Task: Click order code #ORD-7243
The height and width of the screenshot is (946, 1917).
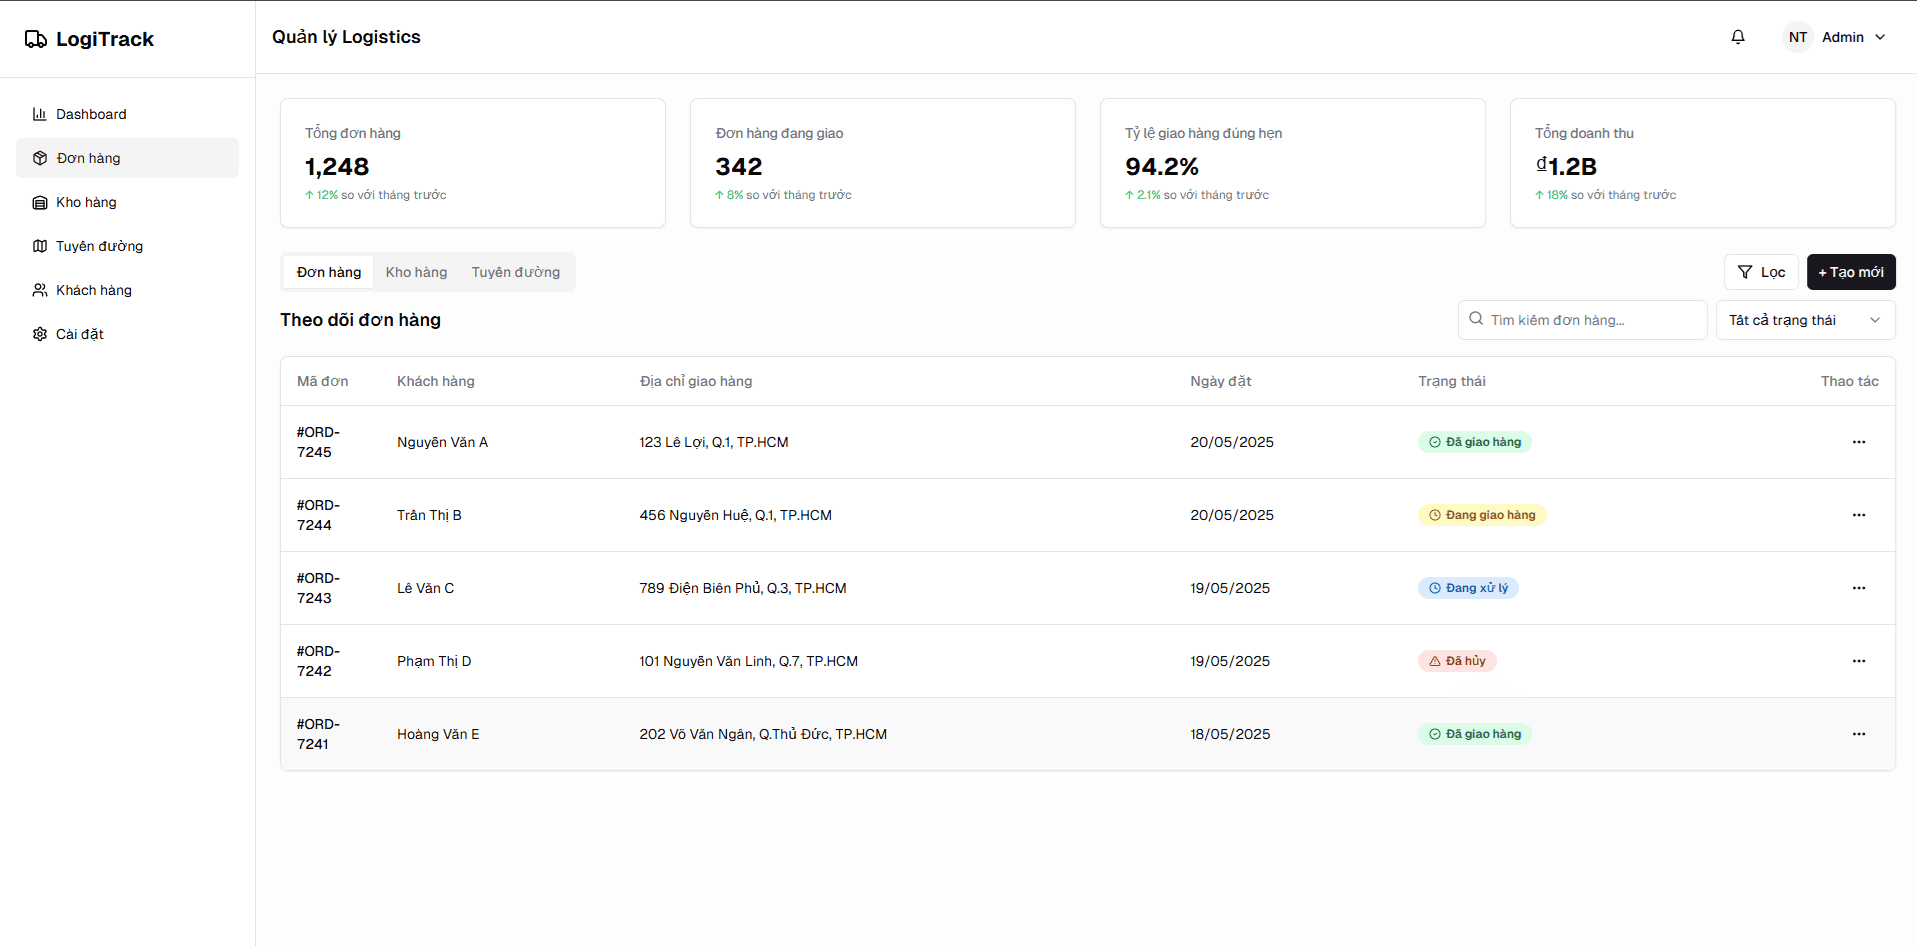Action: tap(318, 588)
